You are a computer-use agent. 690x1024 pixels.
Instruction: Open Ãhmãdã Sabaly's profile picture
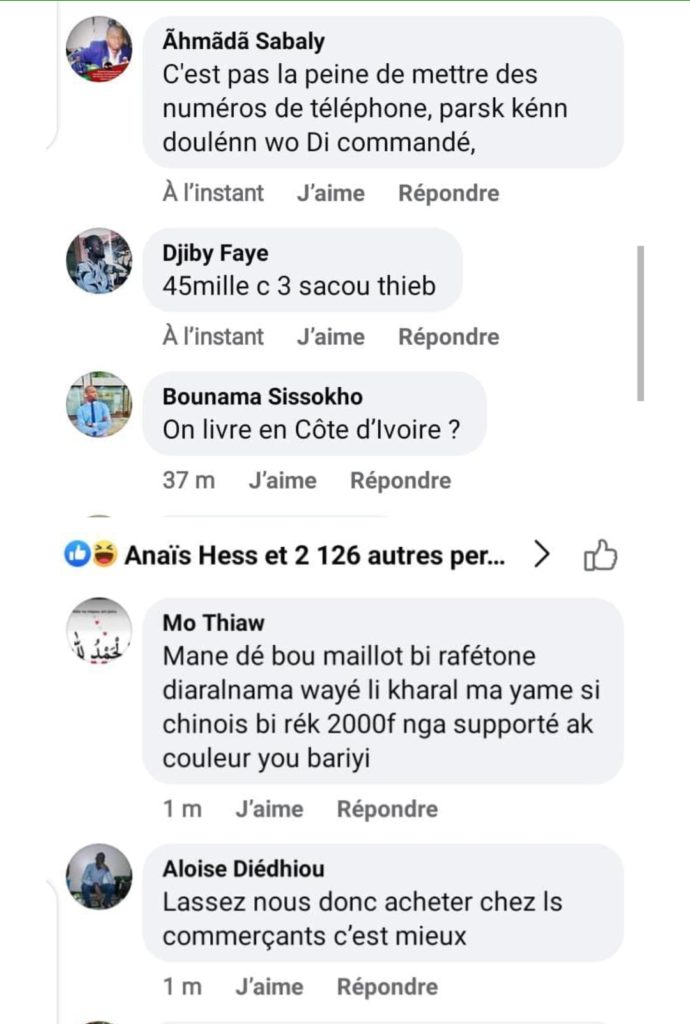click(x=99, y=49)
